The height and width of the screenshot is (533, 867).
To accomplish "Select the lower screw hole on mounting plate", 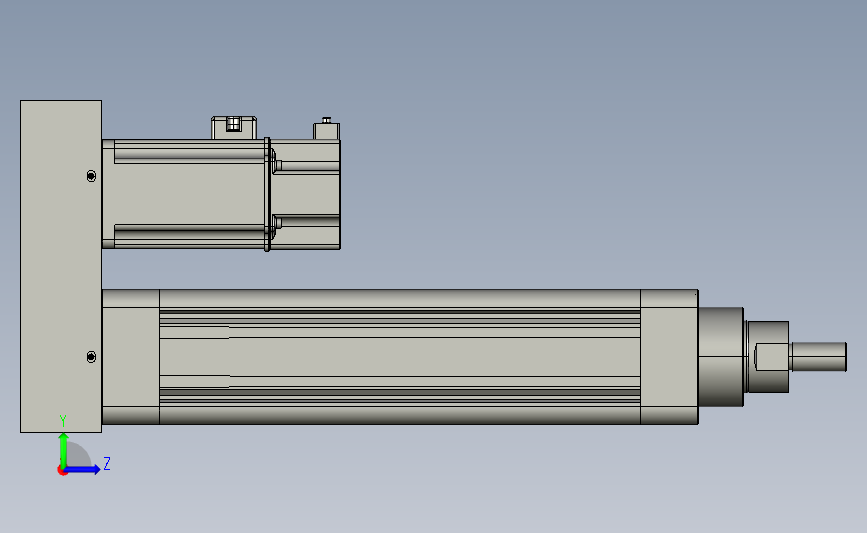I will [91, 357].
